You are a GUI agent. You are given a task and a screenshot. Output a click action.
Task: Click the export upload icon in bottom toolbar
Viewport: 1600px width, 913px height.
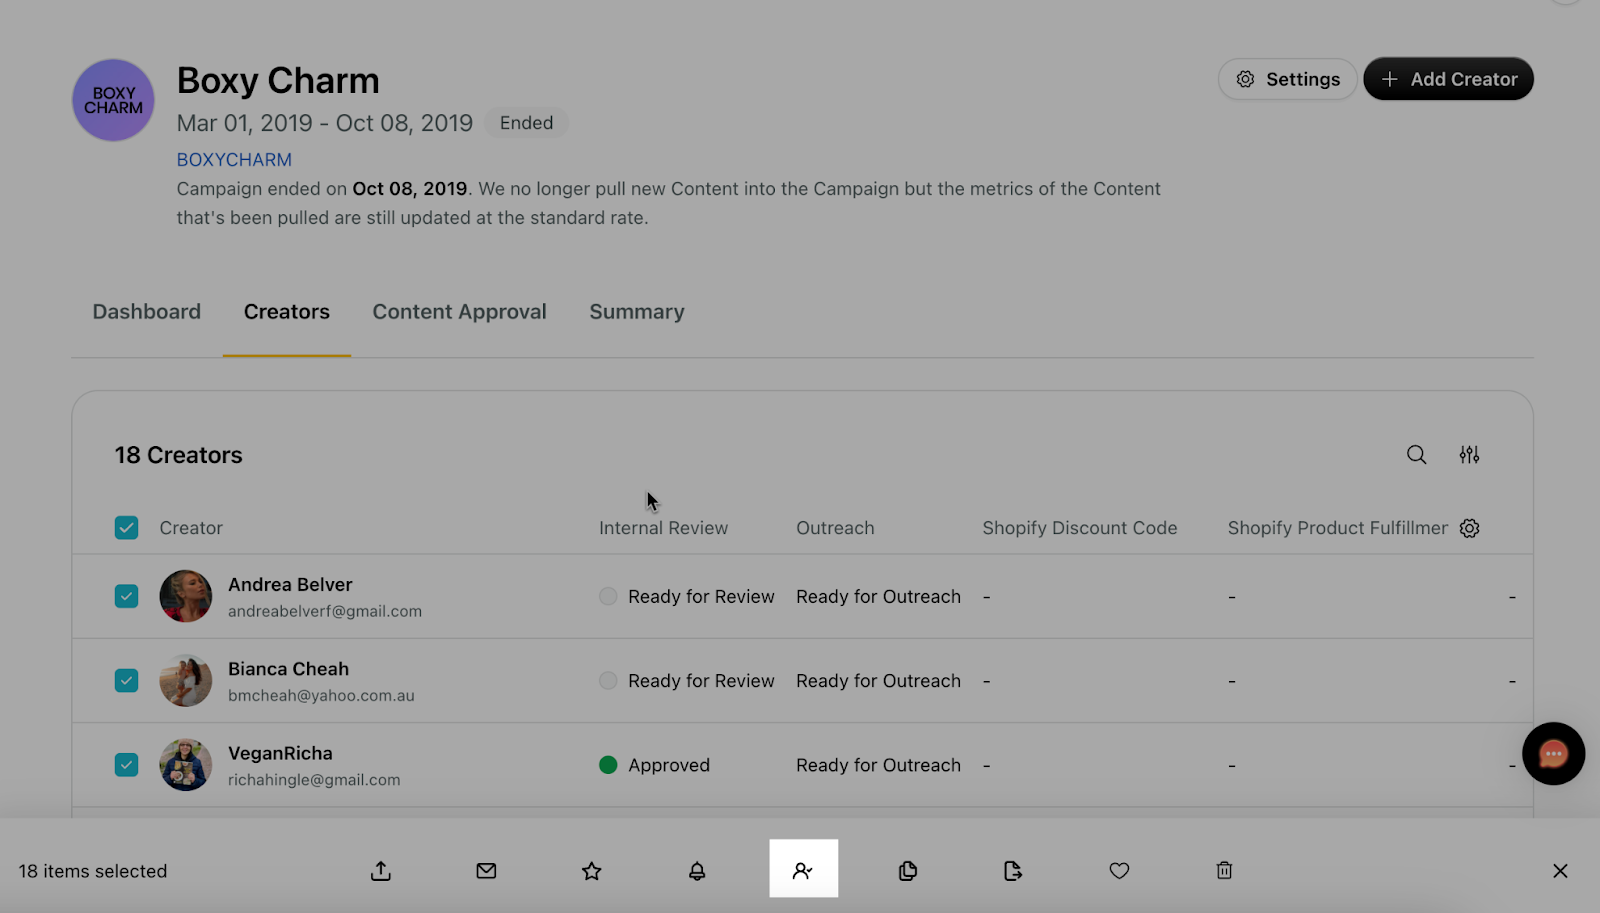[381, 871]
